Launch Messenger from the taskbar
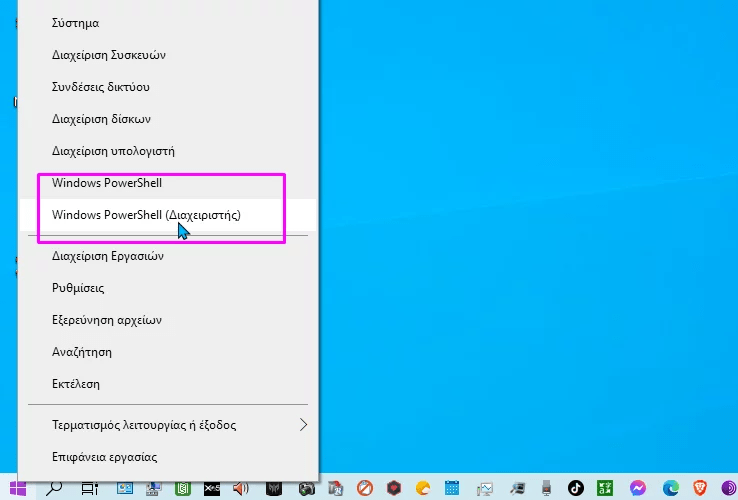This screenshot has height=500, width=738. [638, 488]
